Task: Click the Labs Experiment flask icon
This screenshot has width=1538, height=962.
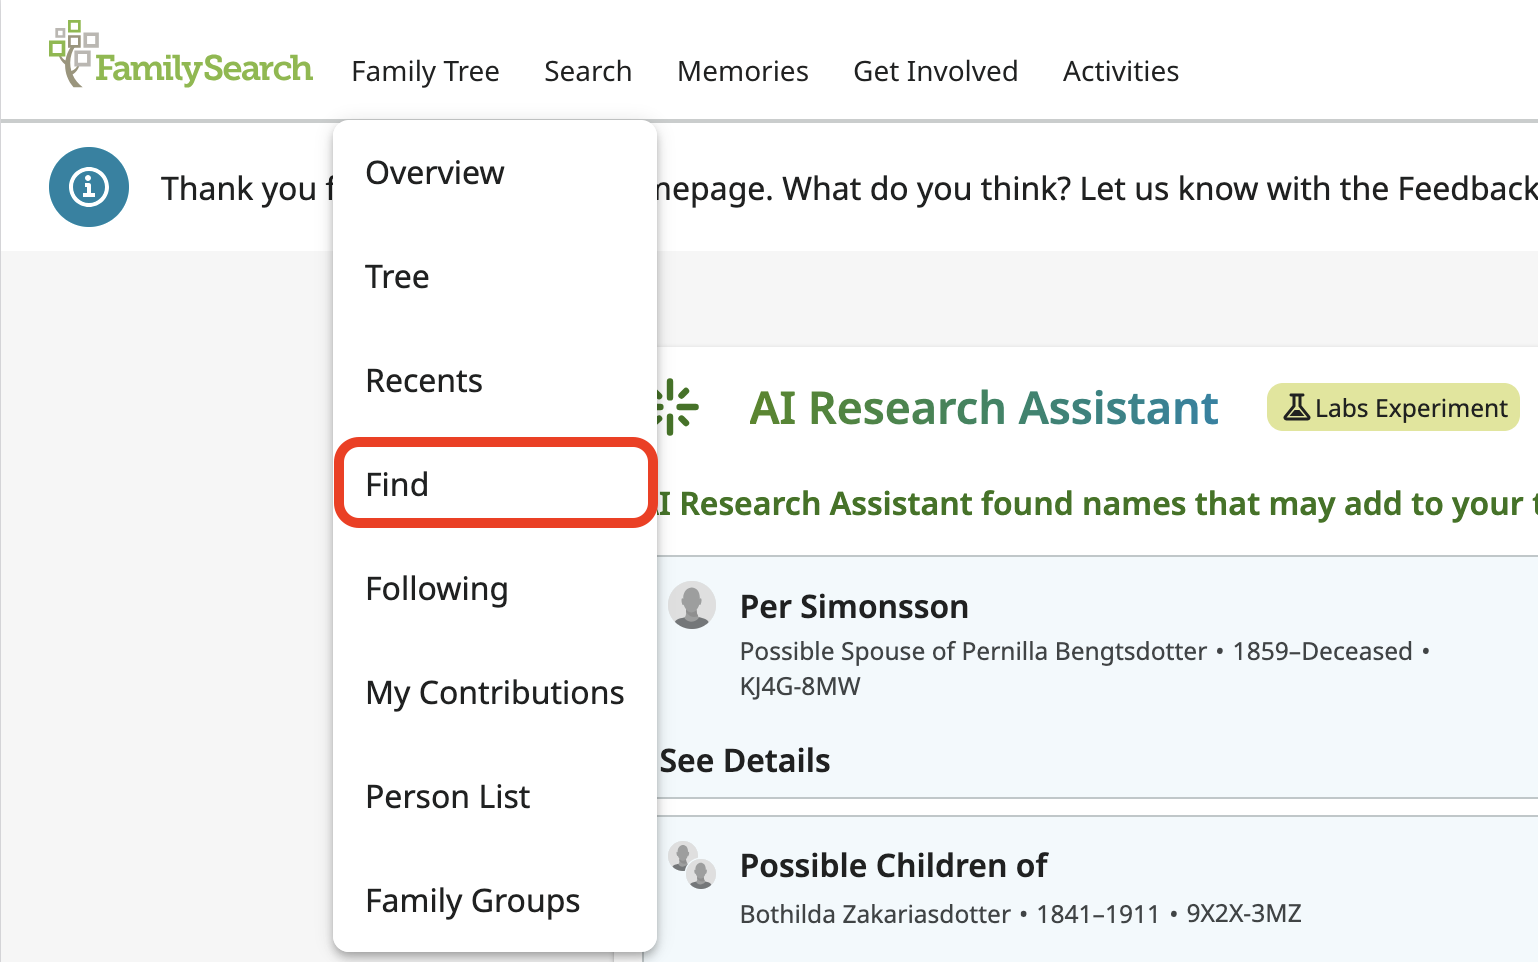Action: pos(1296,407)
